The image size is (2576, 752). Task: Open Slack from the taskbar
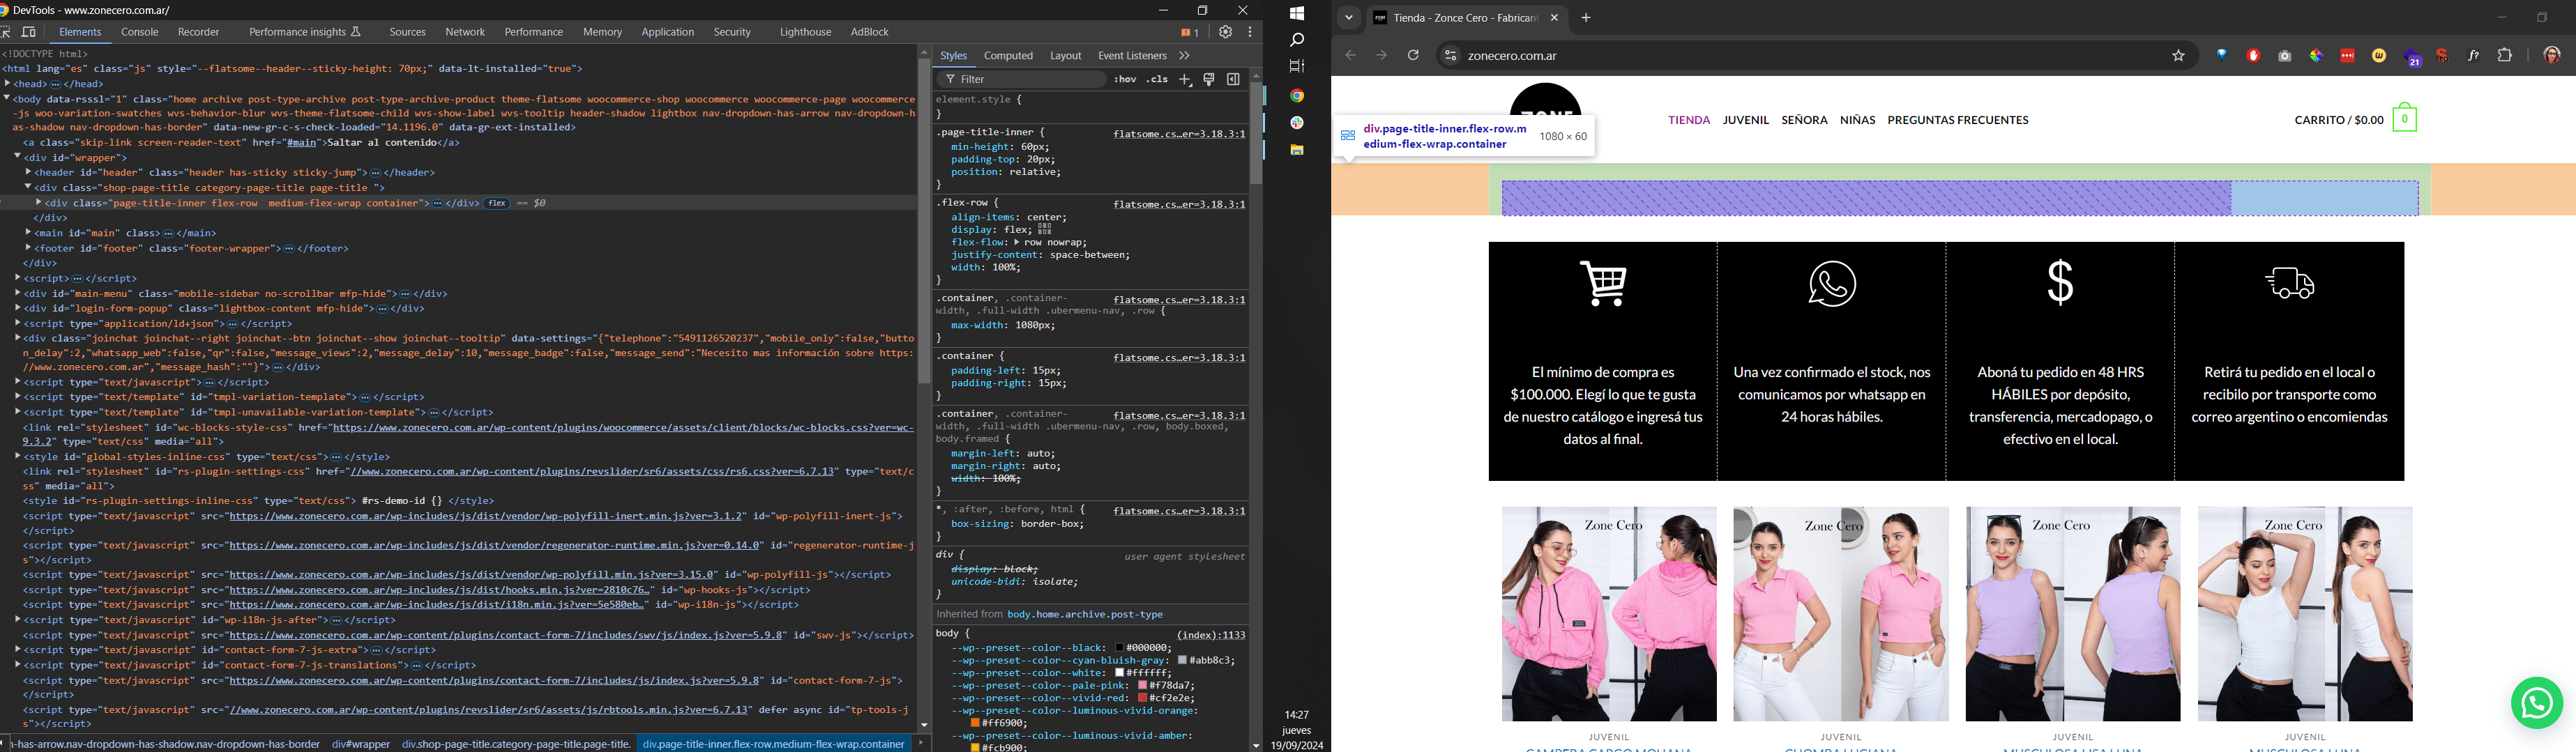[x=1297, y=123]
